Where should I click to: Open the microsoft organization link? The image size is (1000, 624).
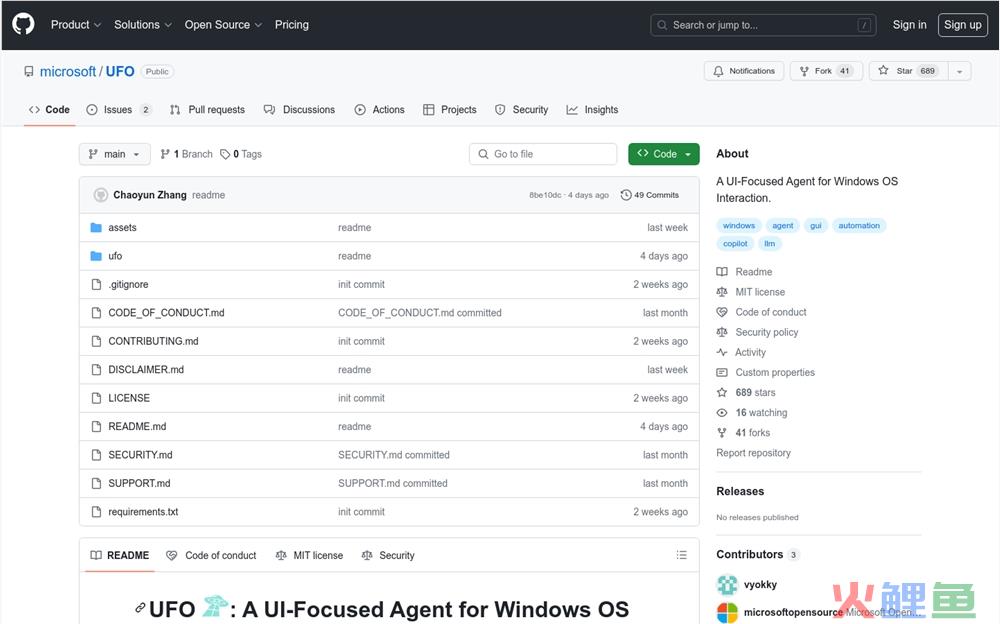click(x=68, y=71)
